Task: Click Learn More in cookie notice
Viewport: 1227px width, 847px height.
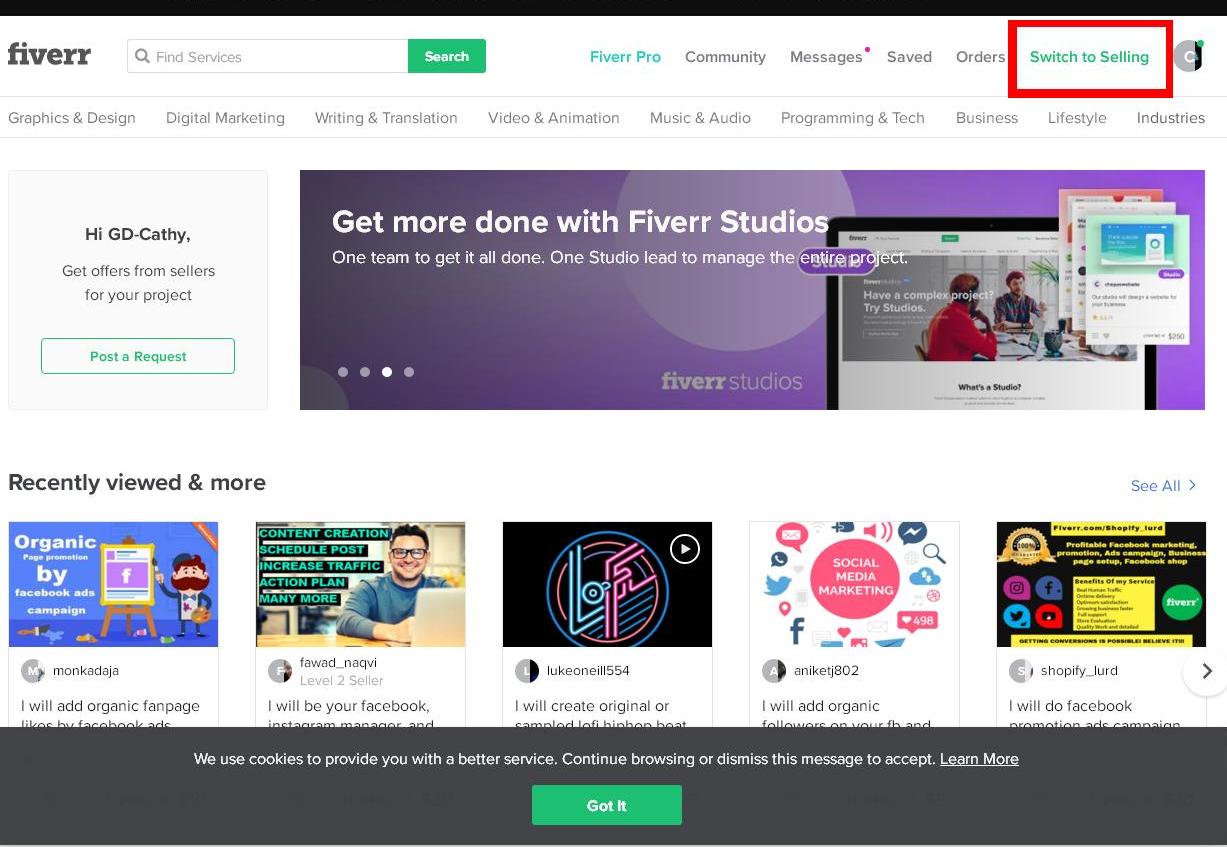Action: tap(979, 759)
